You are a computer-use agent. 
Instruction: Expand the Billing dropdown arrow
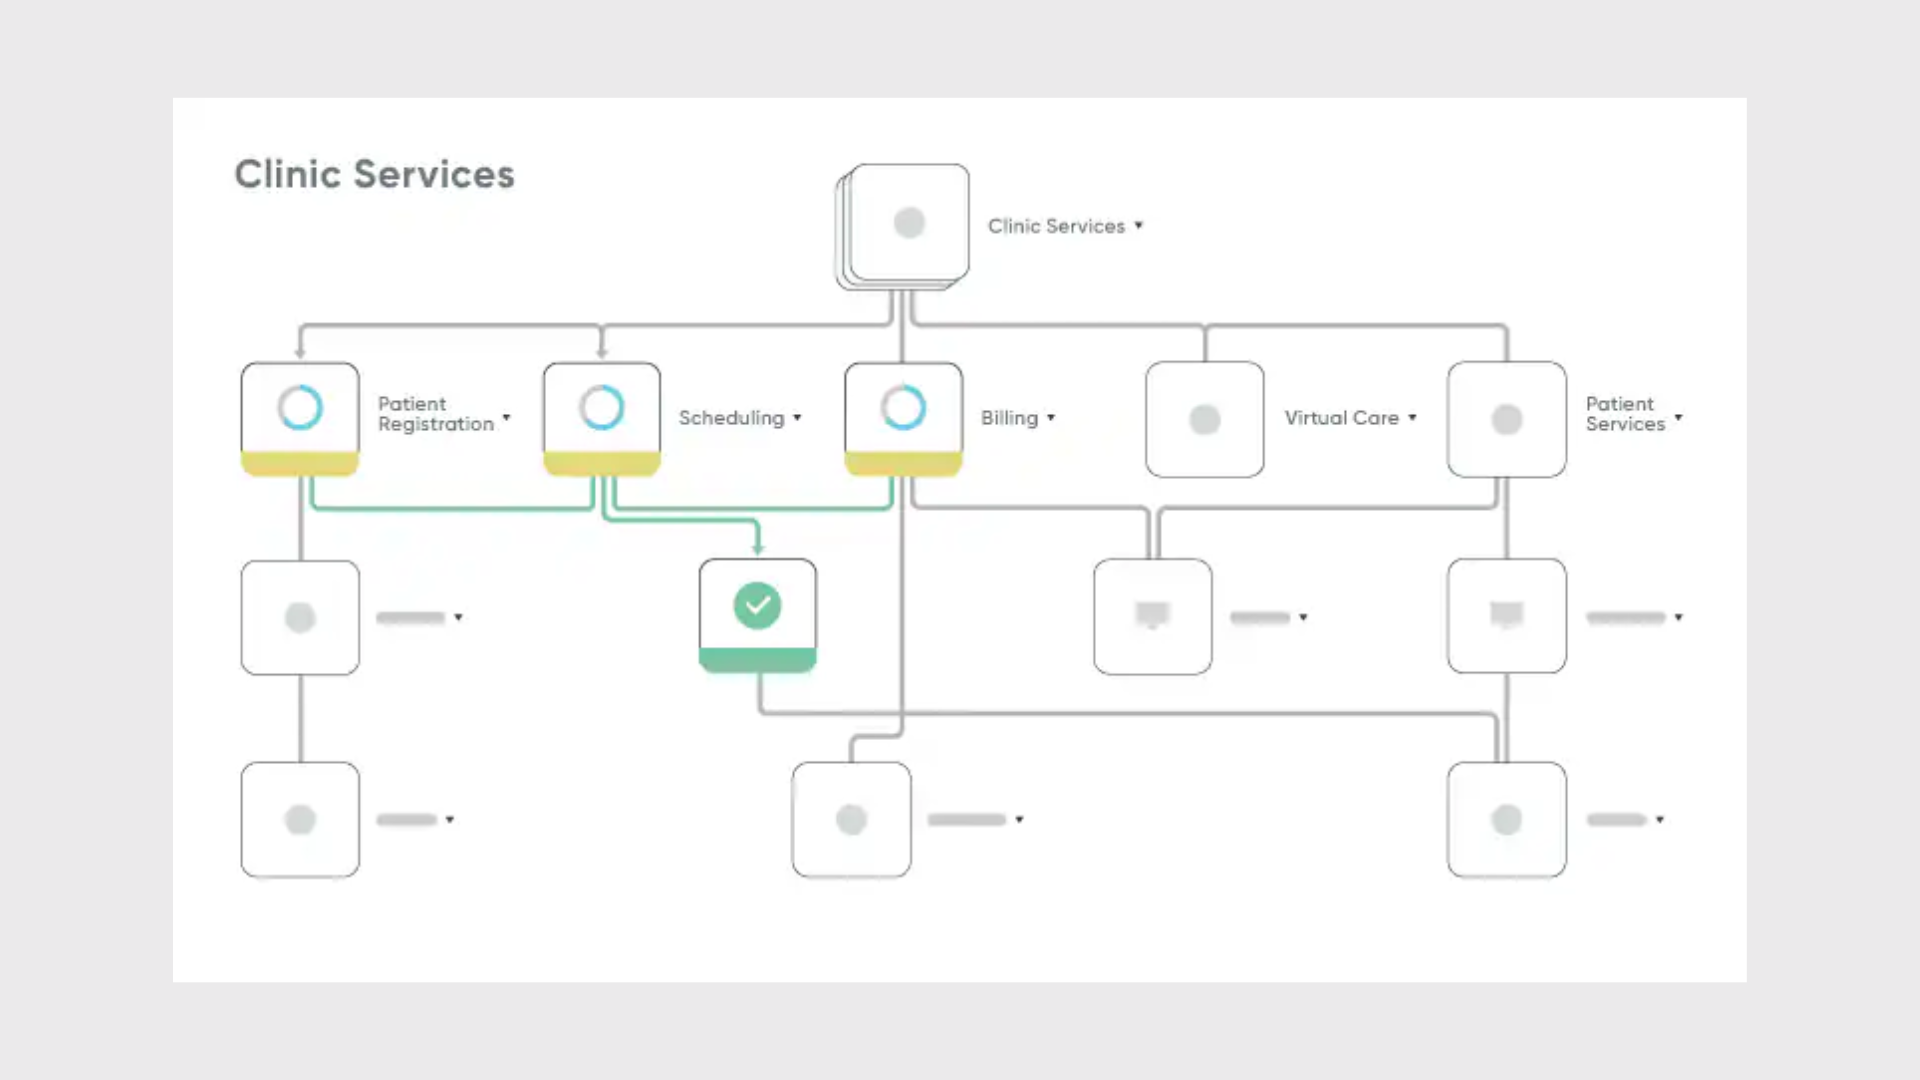pos(1050,418)
